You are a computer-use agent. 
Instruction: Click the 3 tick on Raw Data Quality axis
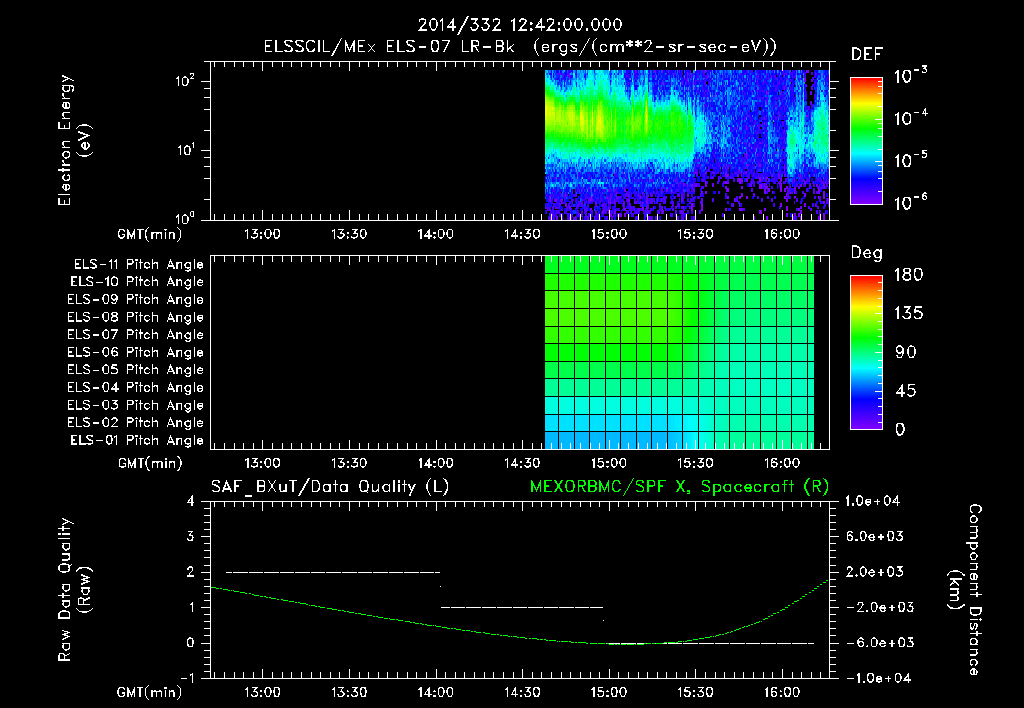click(191, 536)
